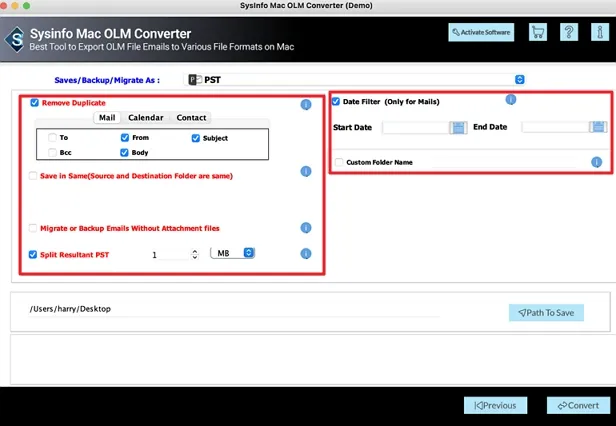Uncheck the Date Filter checkbox
This screenshot has height=426, width=616.
coord(336,101)
